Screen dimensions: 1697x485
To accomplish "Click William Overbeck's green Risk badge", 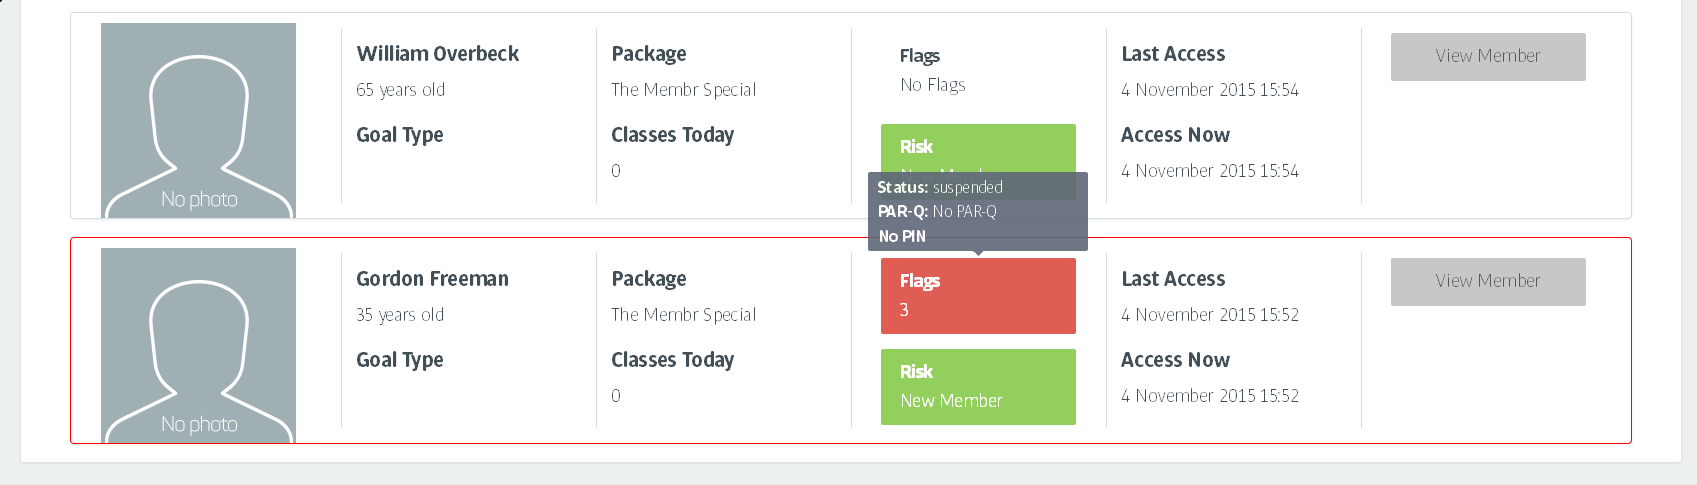I will coord(977,145).
